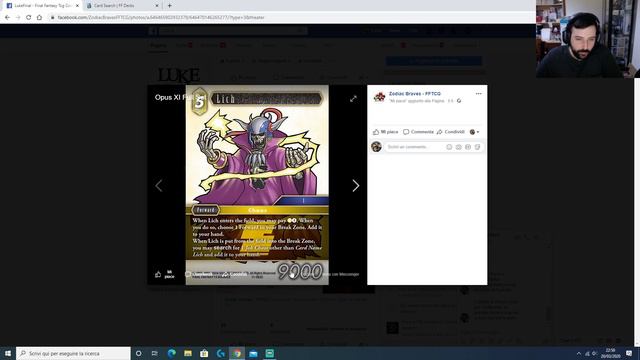This screenshot has height=360, width=640.
Task: Close the Card Search tab
Action: pyautogui.click(x=157, y=6)
